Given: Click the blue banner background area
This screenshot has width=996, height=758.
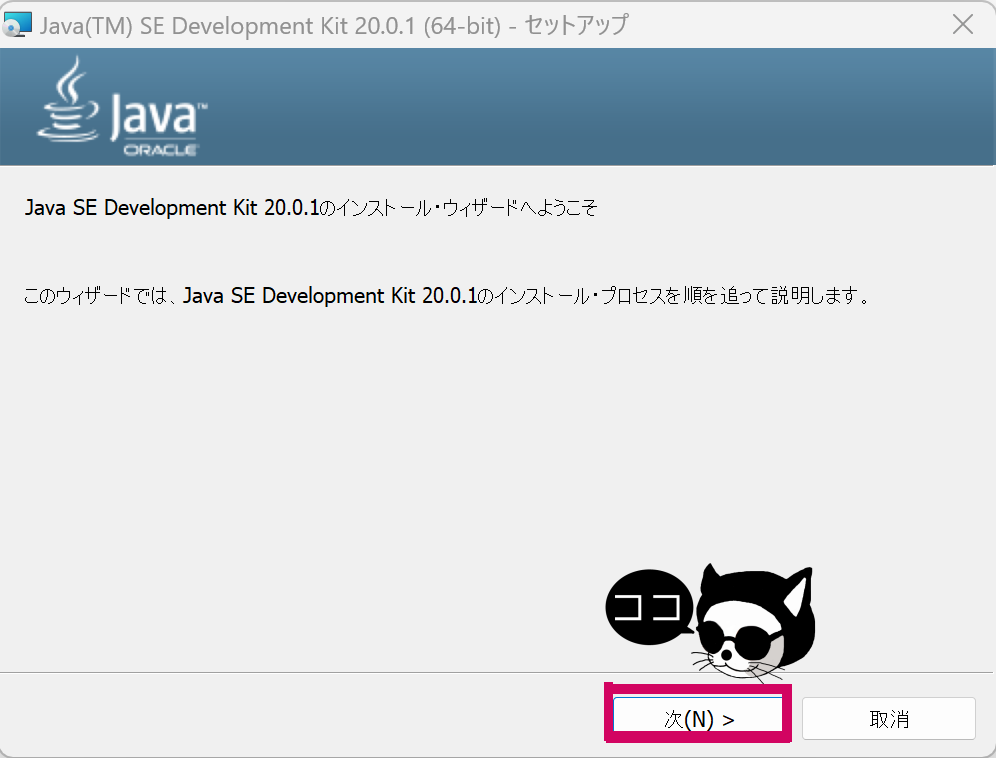Looking at the screenshot, I should [600, 105].
